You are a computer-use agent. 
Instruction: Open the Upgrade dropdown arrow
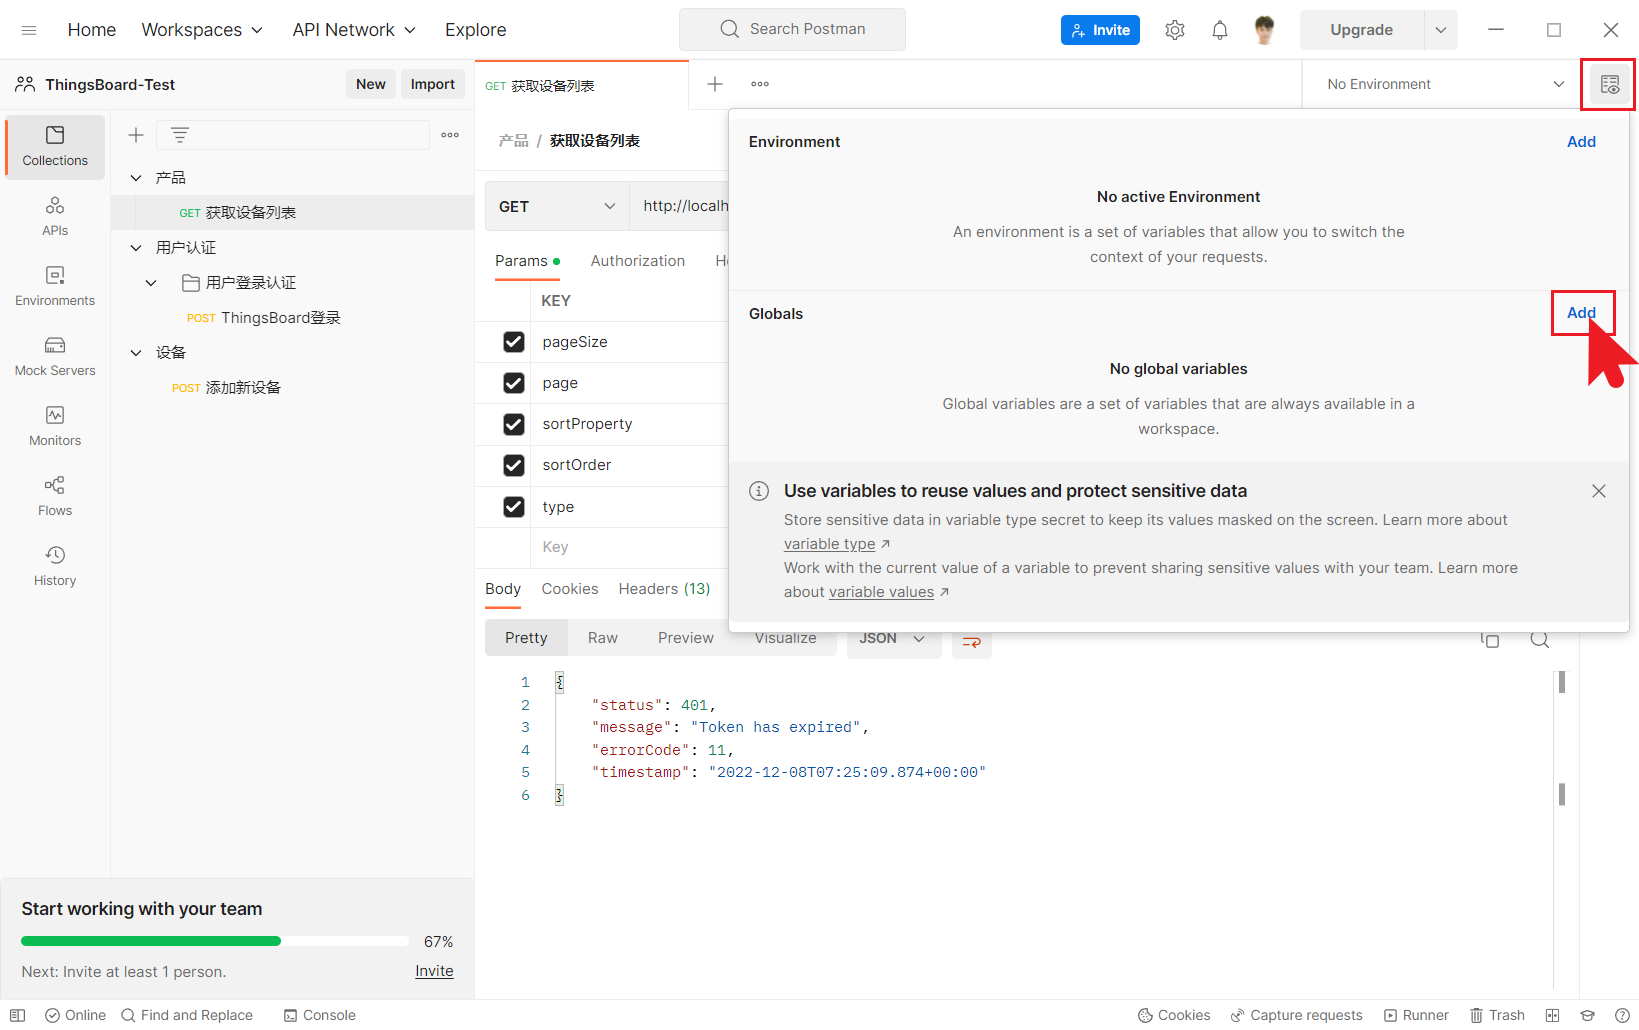coord(1441,30)
